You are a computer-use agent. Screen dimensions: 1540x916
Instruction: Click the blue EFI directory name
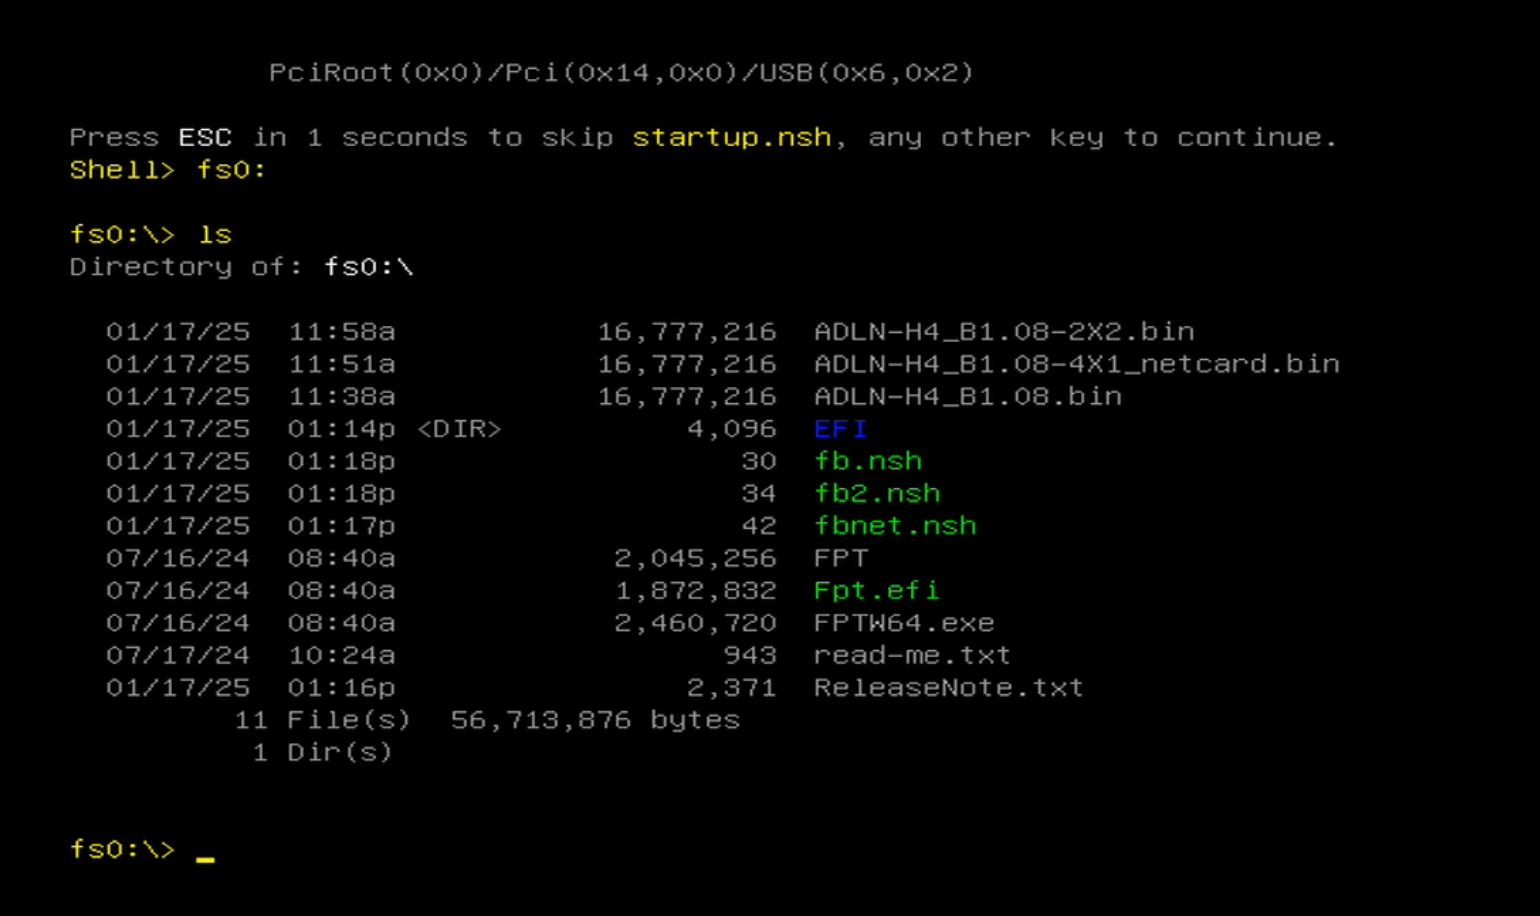(x=840, y=429)
